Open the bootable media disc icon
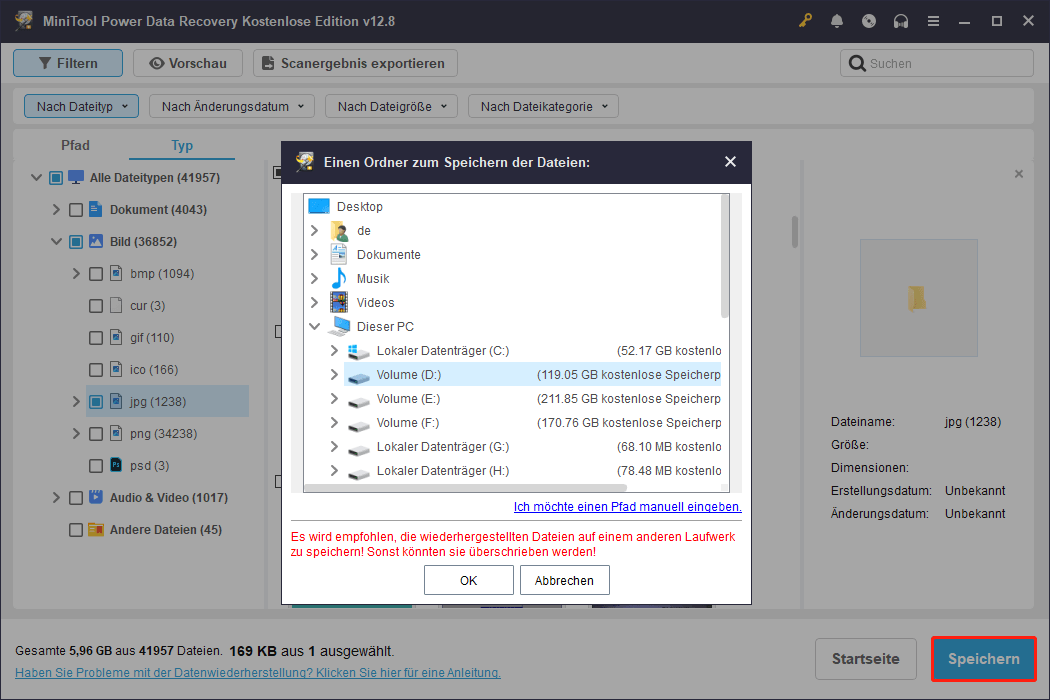Viewport: 1050px width, 700px height. [869, 20]
